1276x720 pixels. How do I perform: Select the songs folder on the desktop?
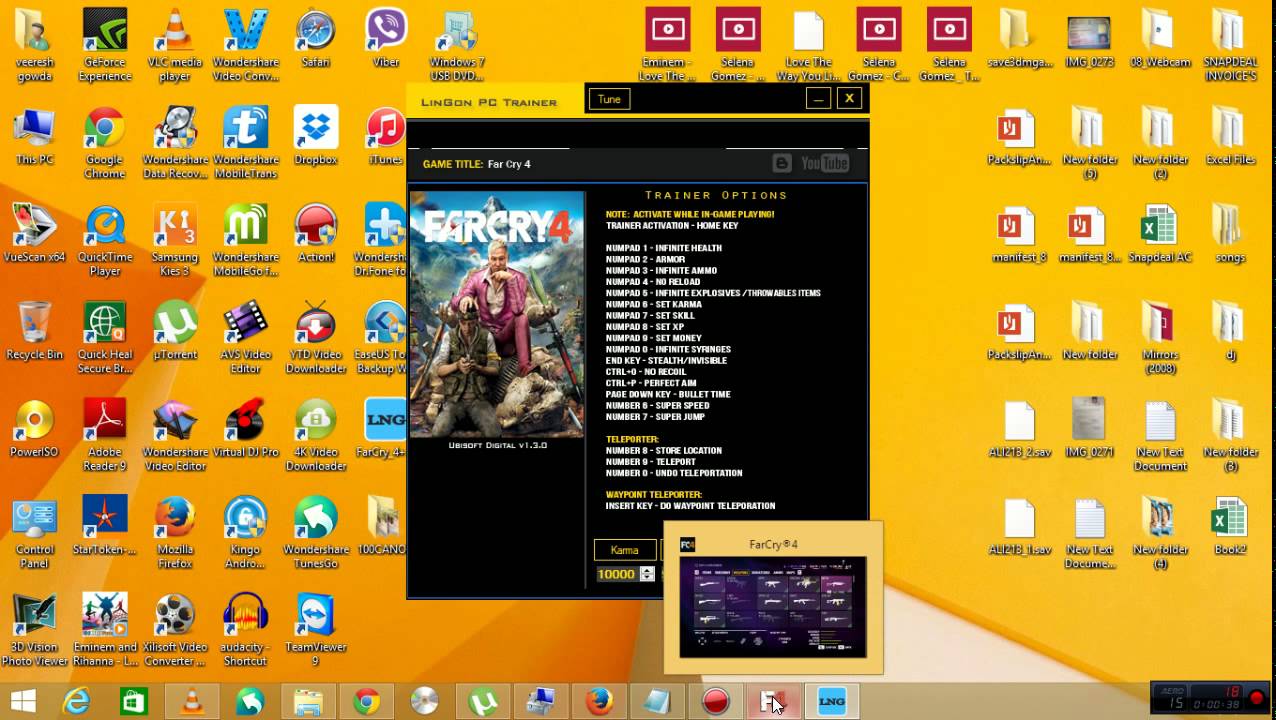[x=1230, y=233]
